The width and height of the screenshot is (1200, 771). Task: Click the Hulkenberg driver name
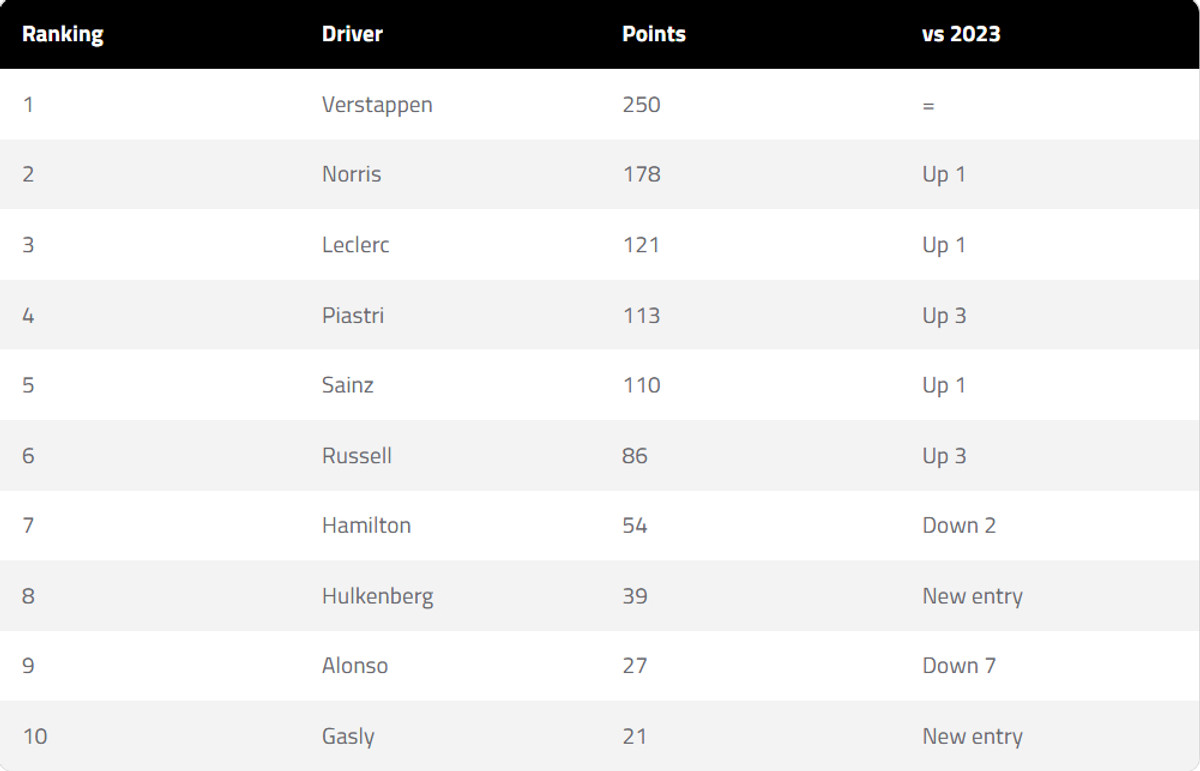tap(377, 596)
